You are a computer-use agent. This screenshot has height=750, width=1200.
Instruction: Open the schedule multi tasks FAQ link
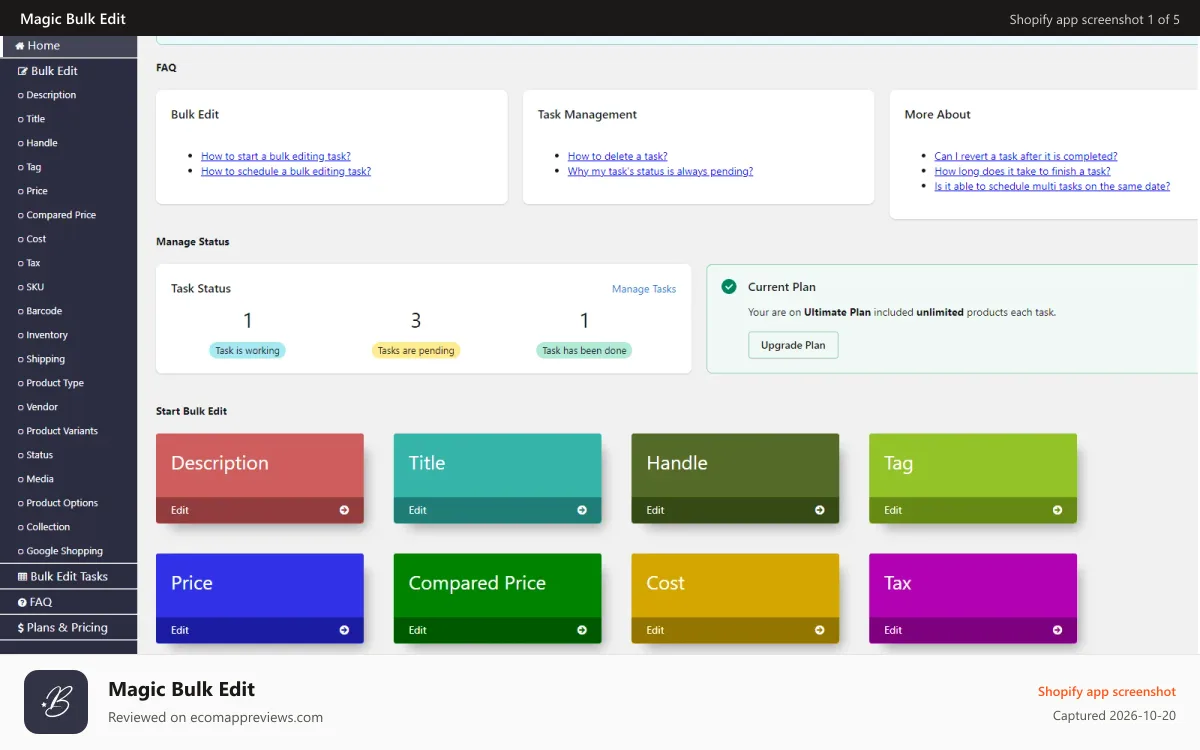(1052, 186)
